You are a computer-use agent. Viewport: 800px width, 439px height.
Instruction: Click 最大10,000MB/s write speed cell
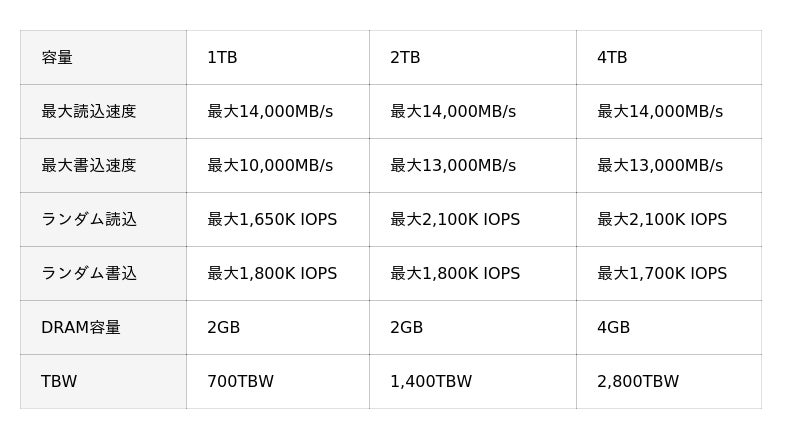278,165
